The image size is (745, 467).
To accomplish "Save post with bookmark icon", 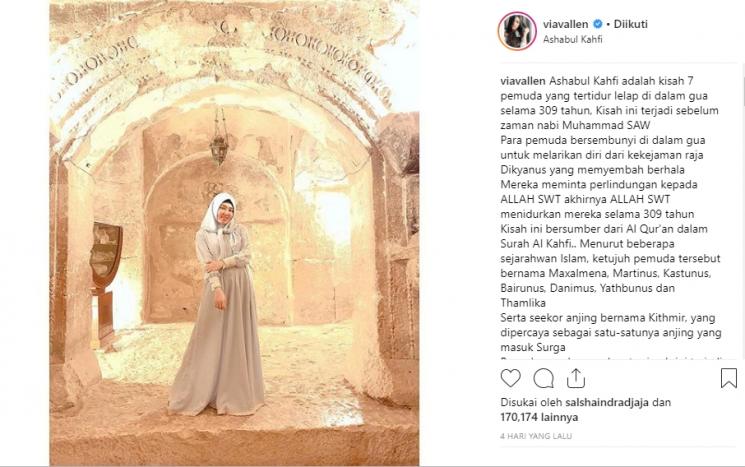I will point(728,378).
